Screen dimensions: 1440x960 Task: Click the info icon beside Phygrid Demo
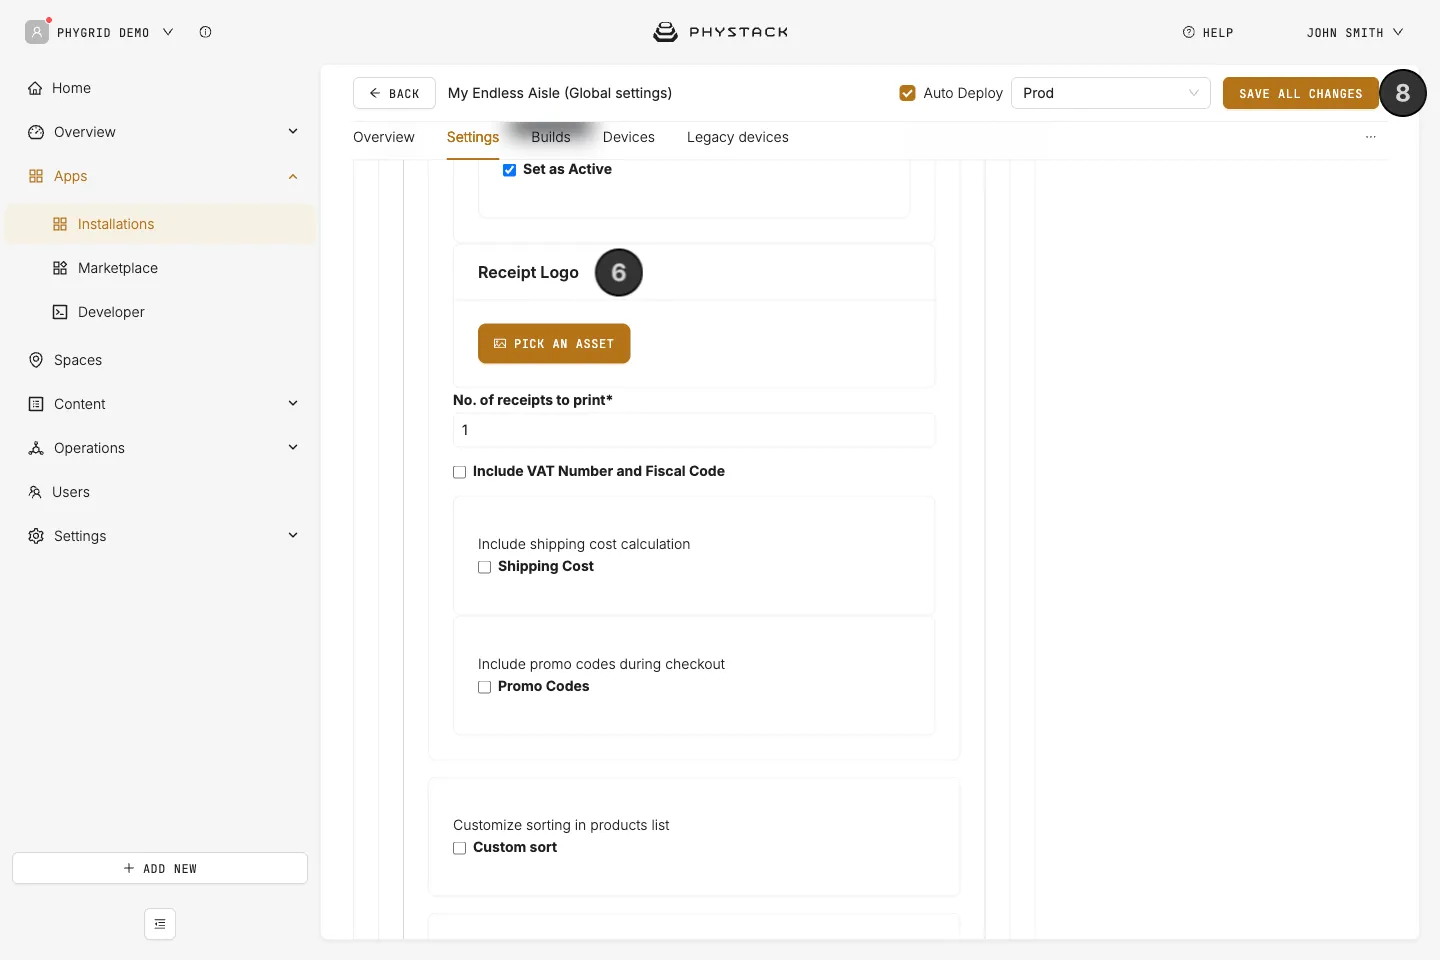click(205, 32)
